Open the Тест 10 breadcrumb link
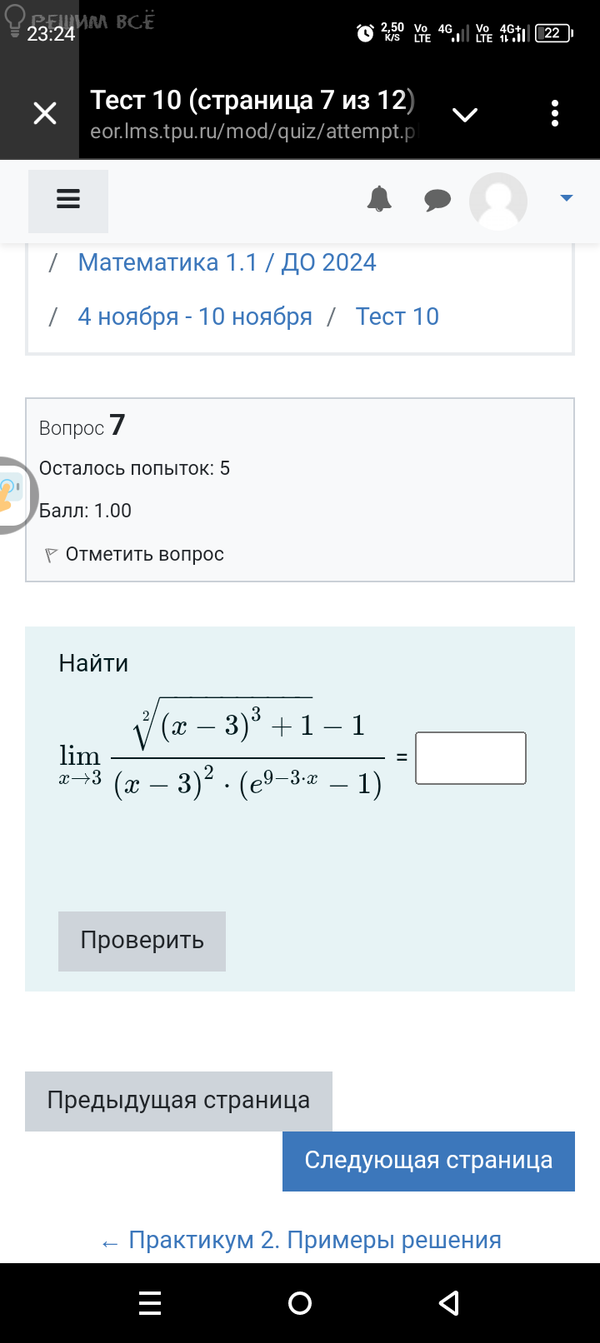The height and width of the screenshot is (1343, 600). coord(397,317)
